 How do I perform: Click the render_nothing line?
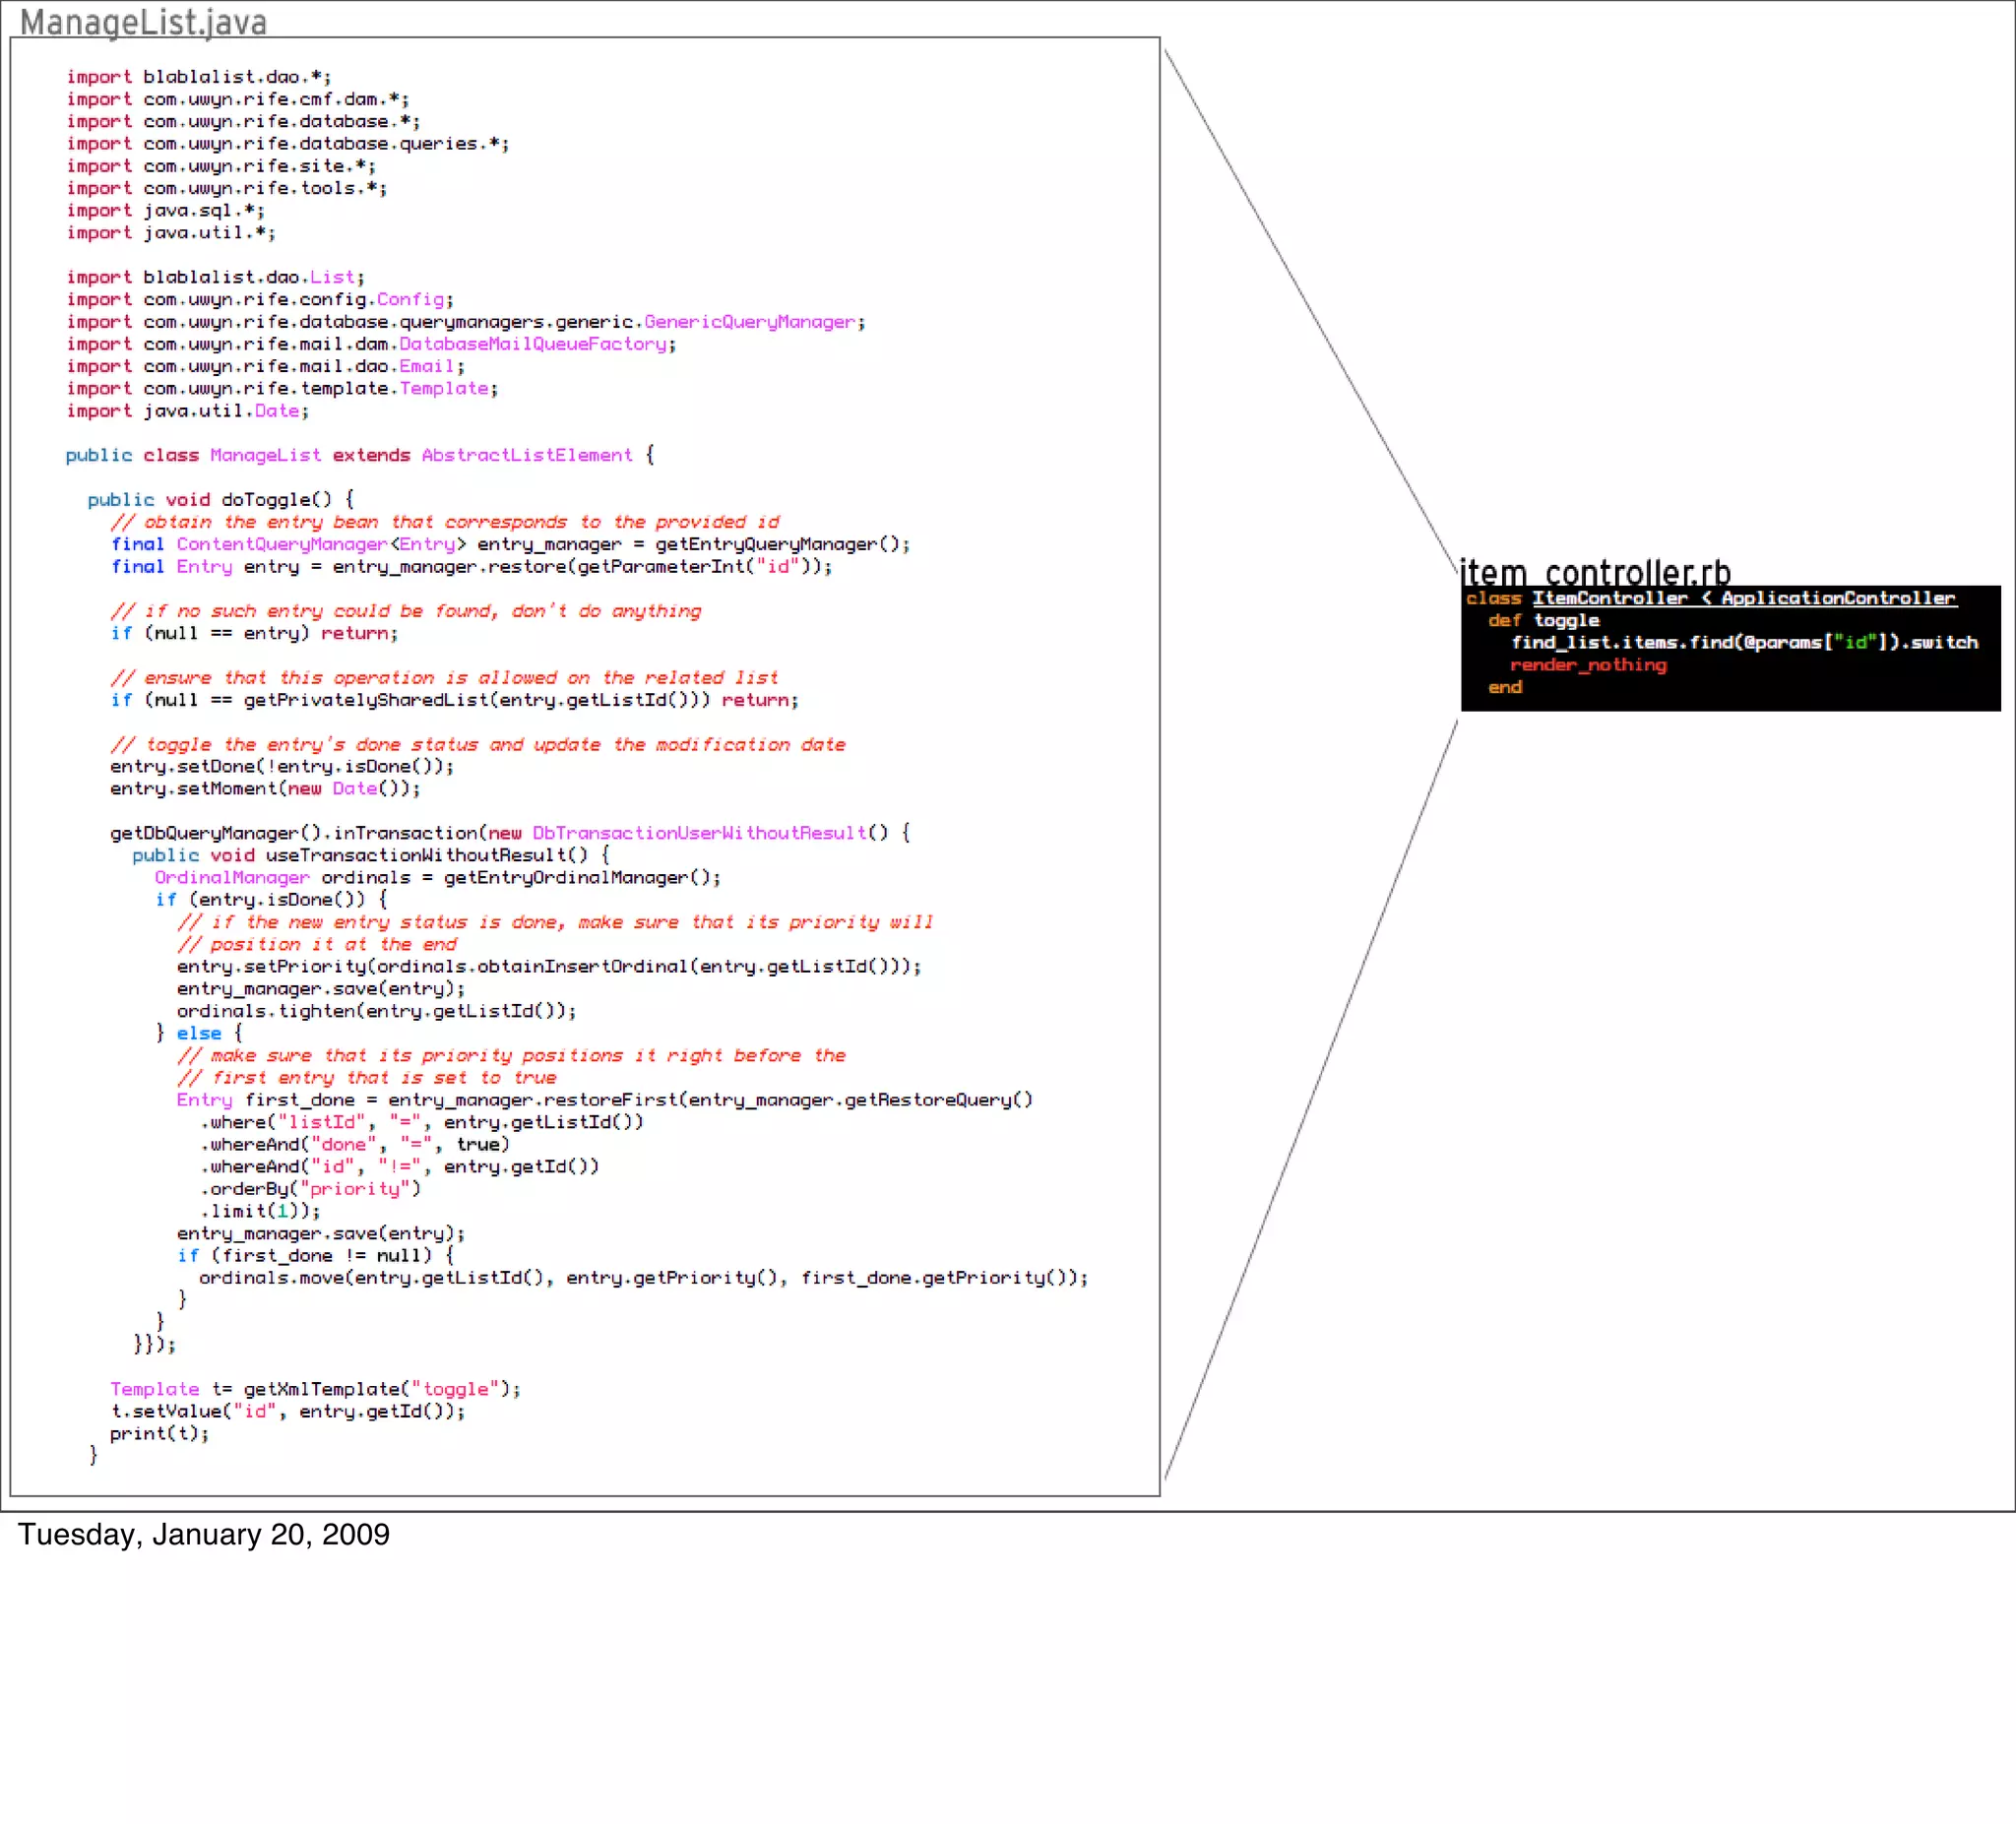(x=1588, y=665)
